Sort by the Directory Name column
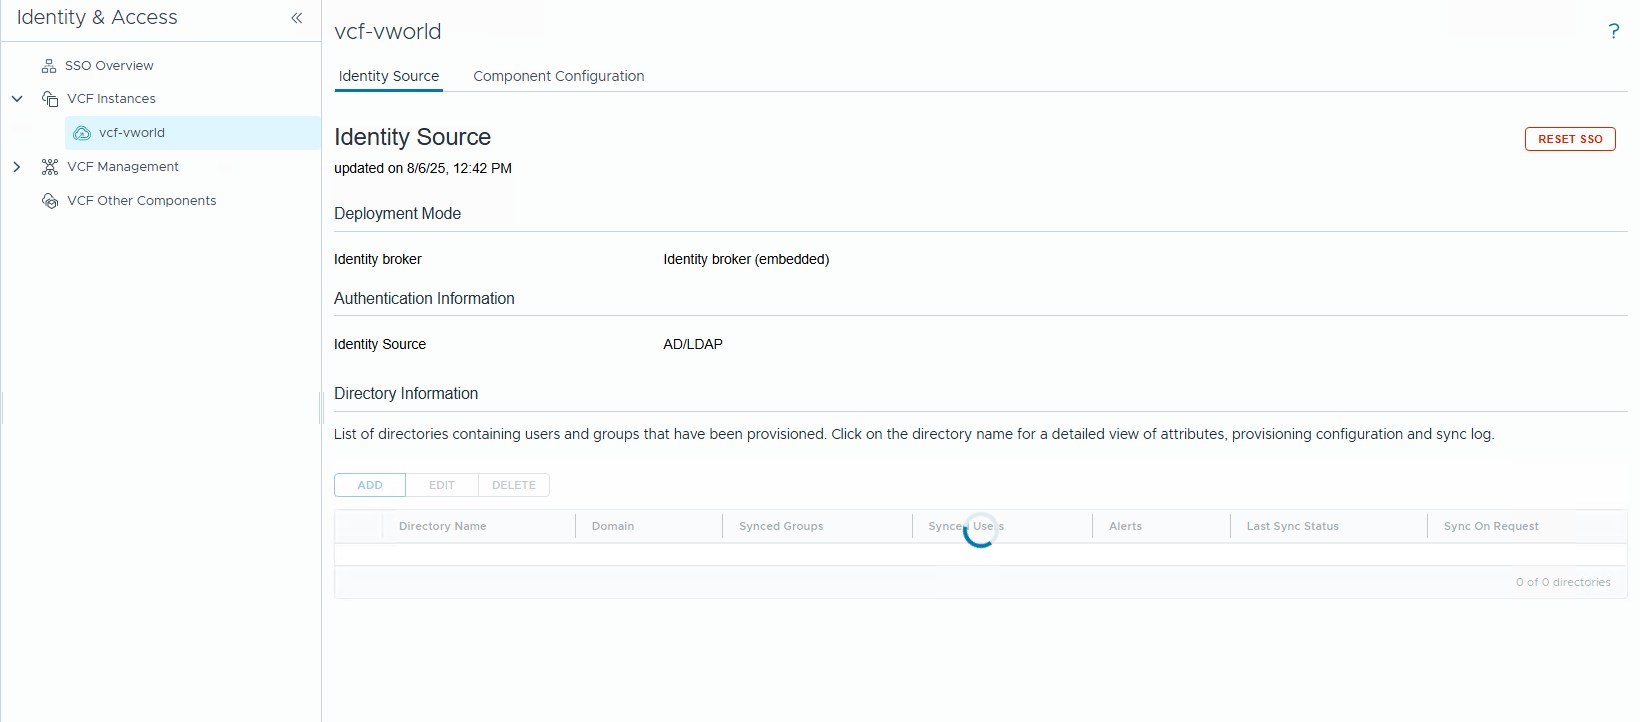 (442, 526)
